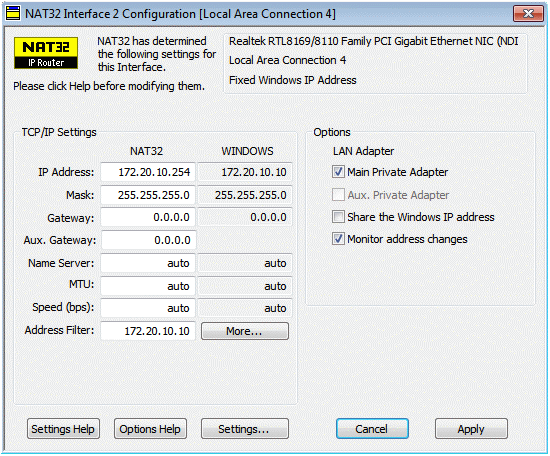Click the NAT32 Speed (bps) field
Screen dimensions: 550x456
click(x=148, y=308)
